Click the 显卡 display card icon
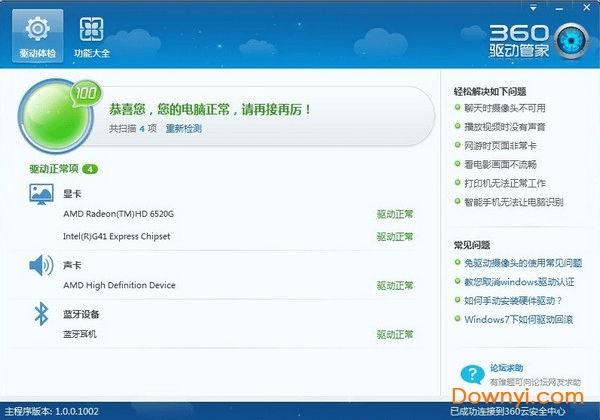The image size is (600, 420). (x=41, y=196)
